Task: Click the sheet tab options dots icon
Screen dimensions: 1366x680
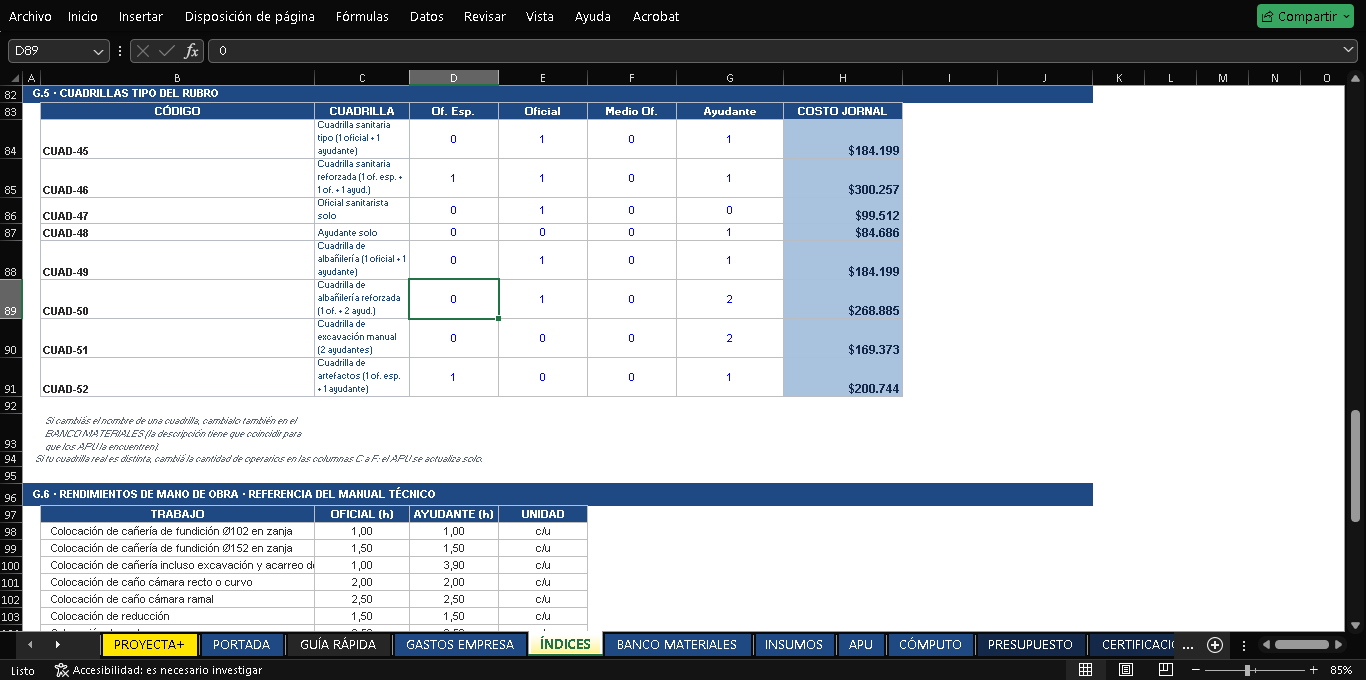Action: tap(1244, 645)
